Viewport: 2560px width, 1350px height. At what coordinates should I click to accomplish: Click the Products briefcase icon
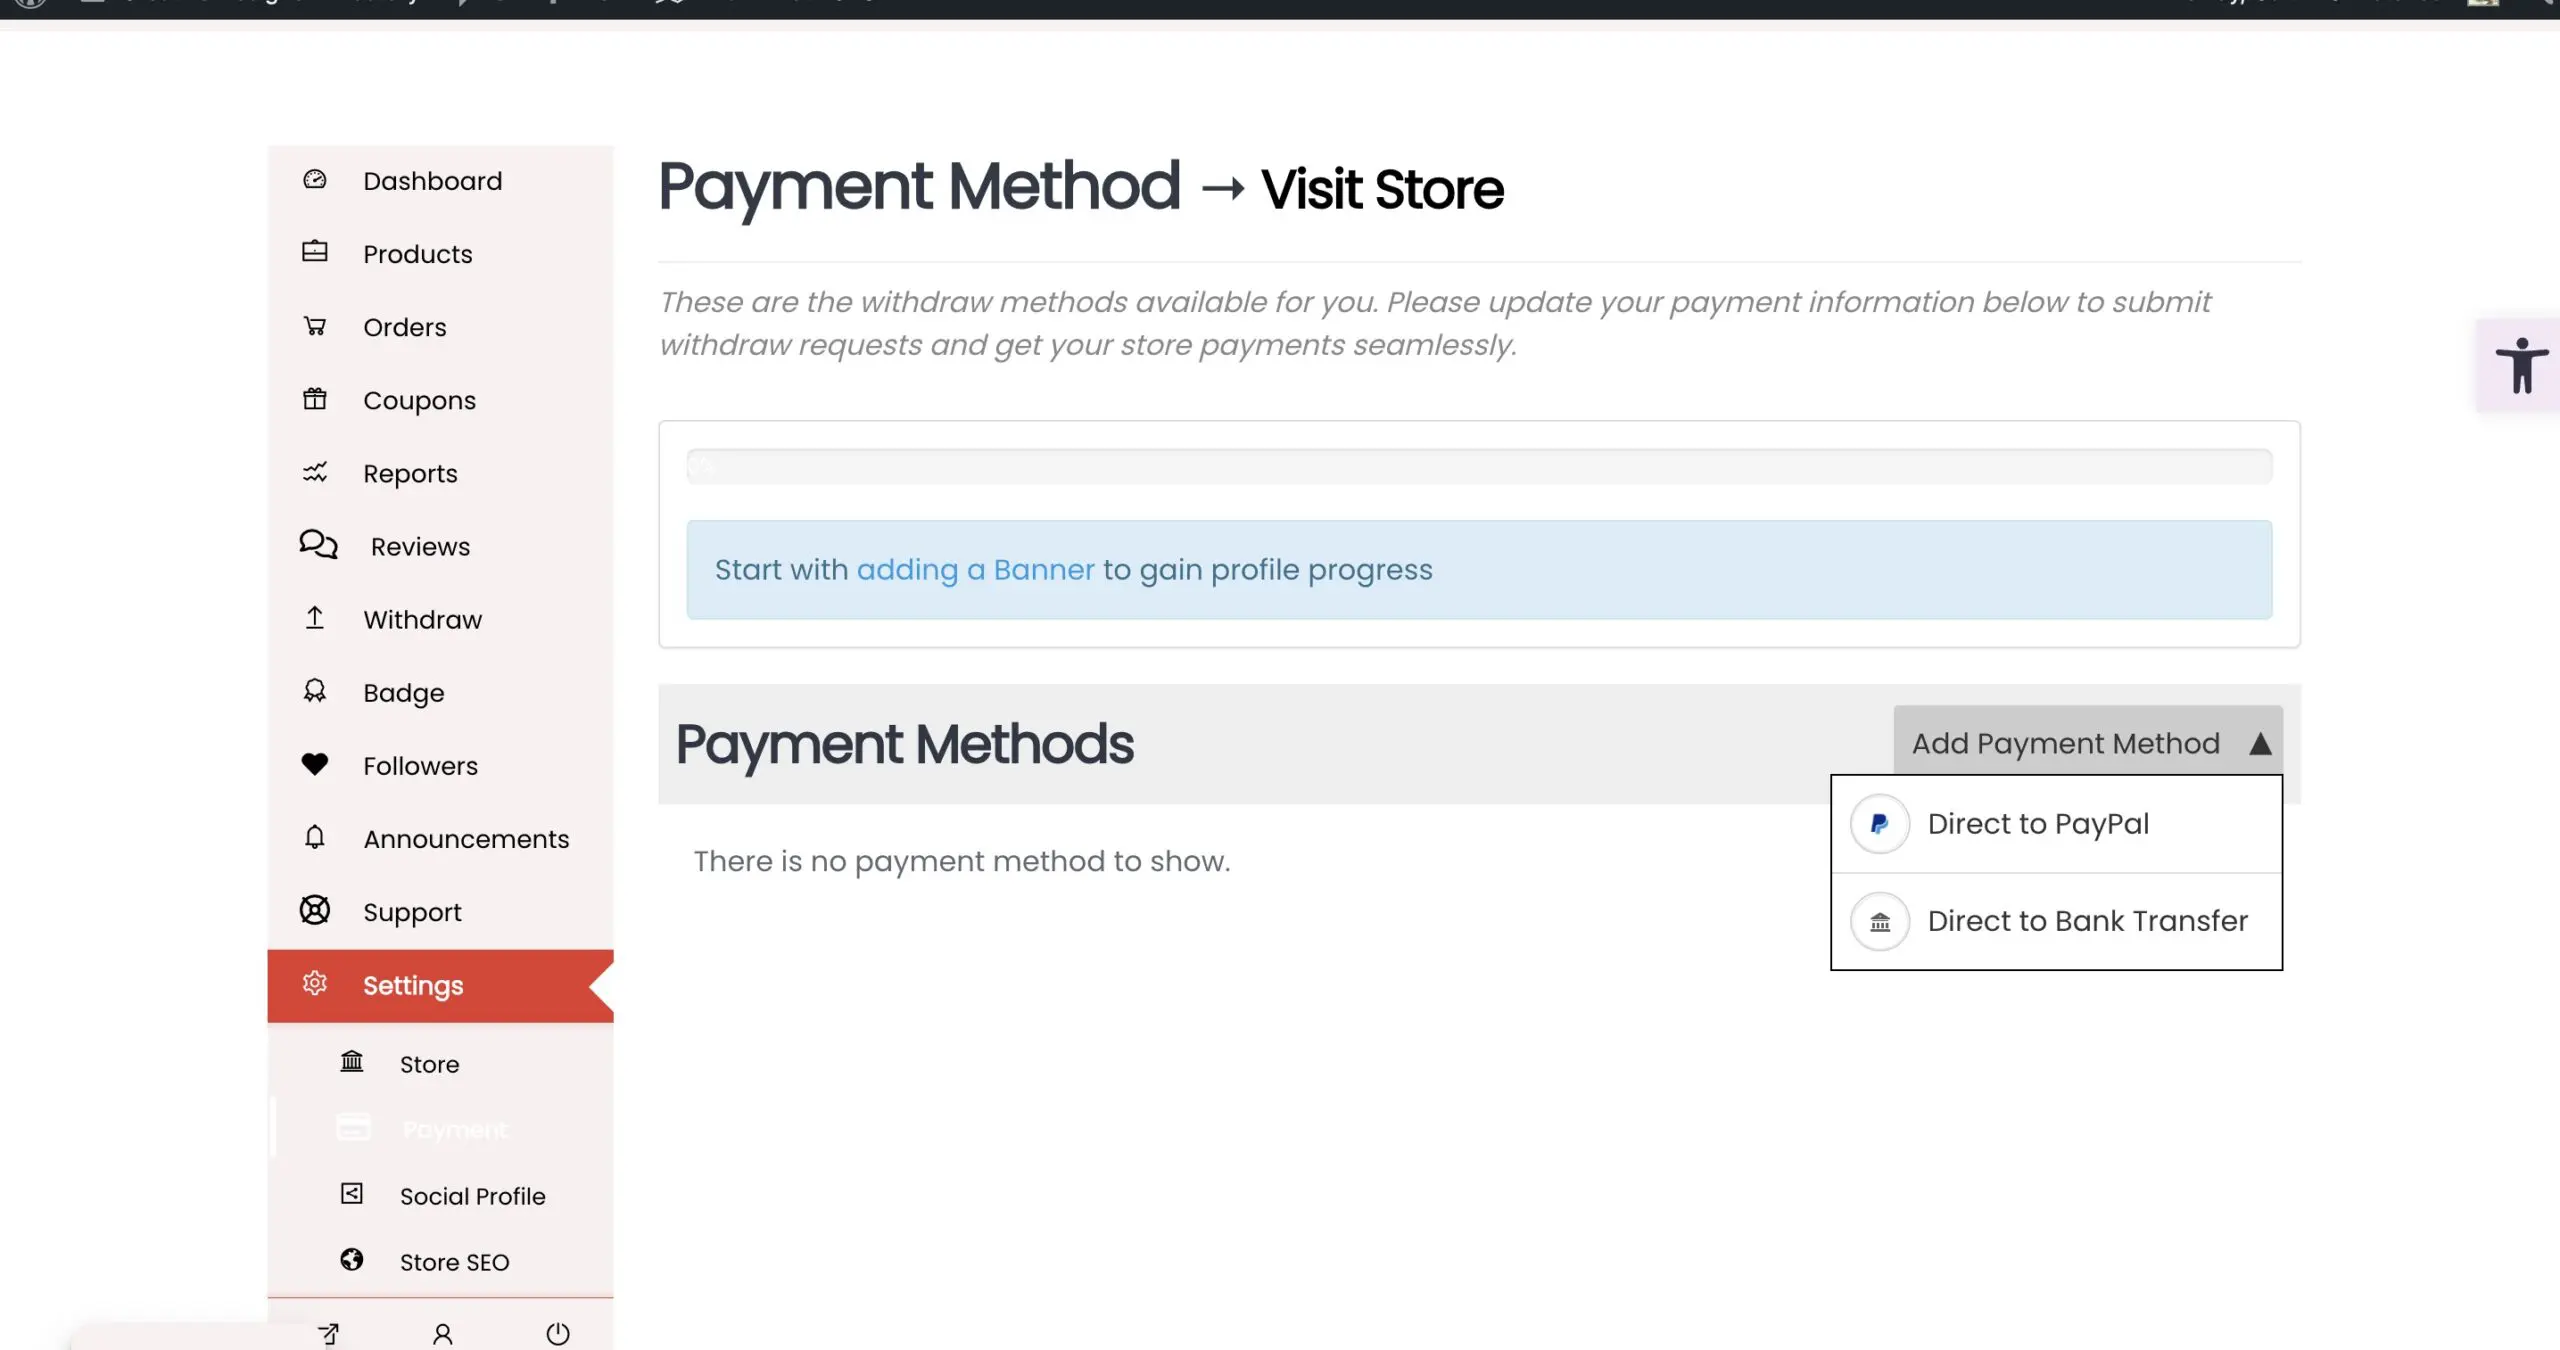[315, 252]
